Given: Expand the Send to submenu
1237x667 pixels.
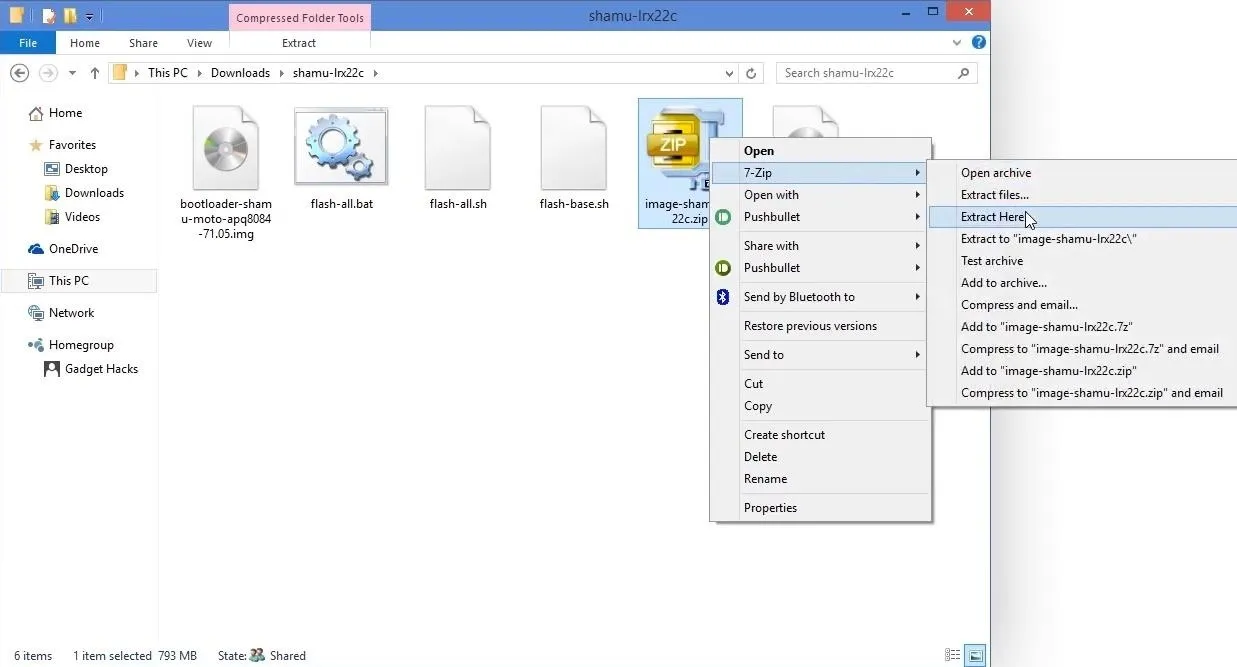Looking at the screenshot, I should point(821,355).
